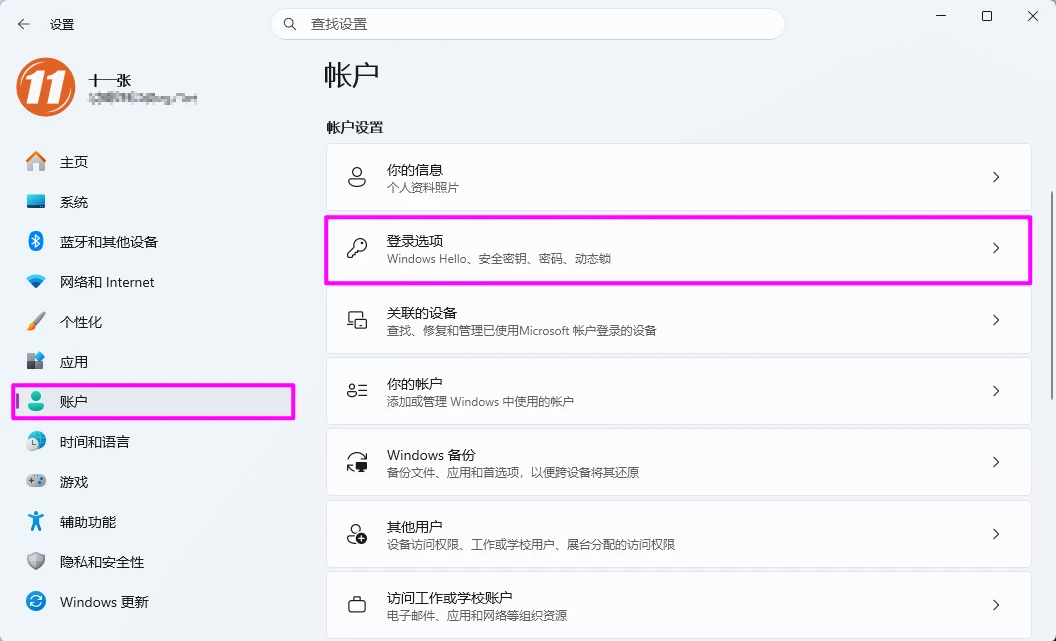The image size is (1056, 641).
Task: Click the 辅助功能 accessibility figure icon
Action: tap(36, 521)
